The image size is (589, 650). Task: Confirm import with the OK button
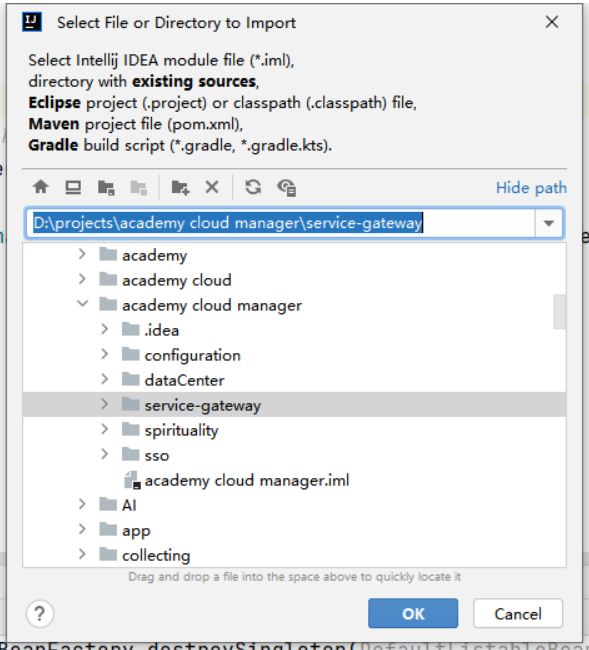tap(413, 613)
